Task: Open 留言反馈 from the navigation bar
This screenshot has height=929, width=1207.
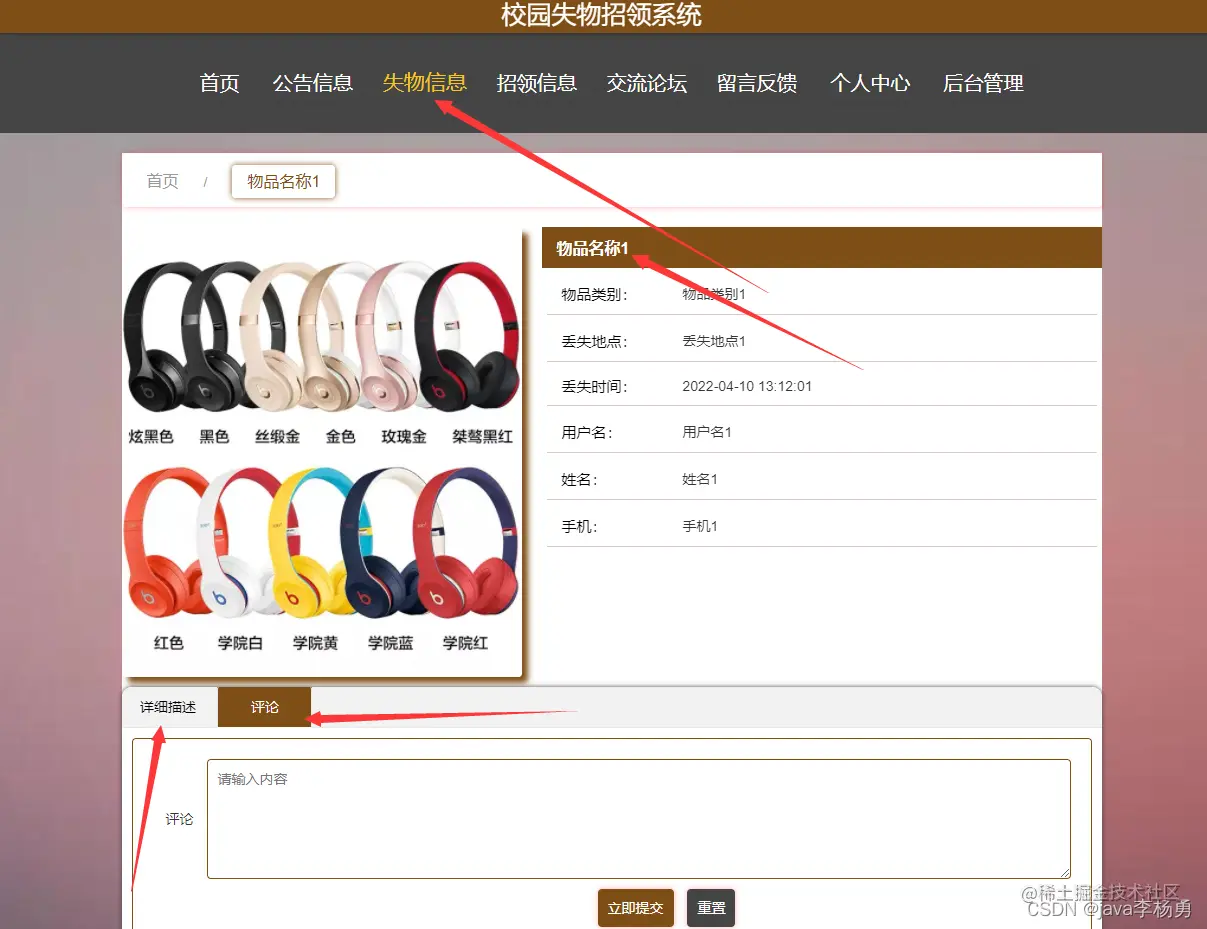Action: [x=757, y=83]
